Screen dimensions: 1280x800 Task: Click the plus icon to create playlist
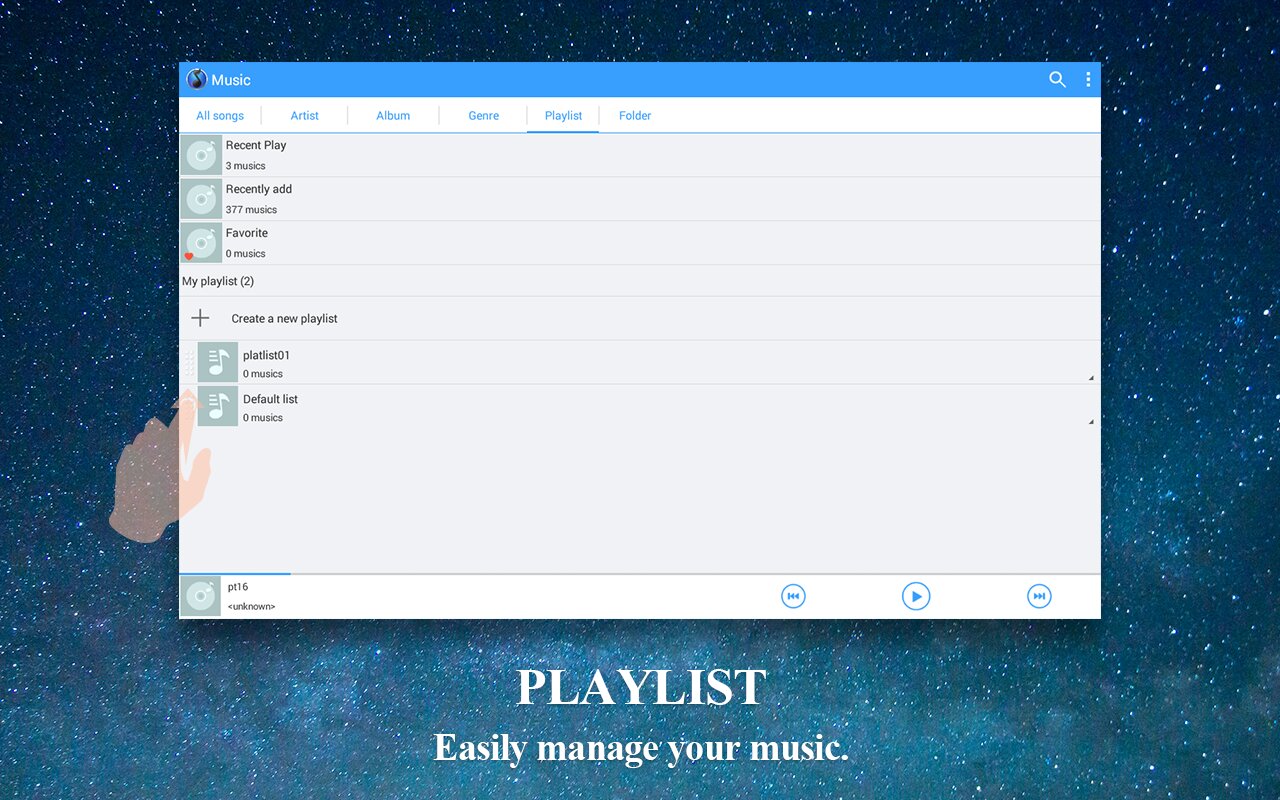coord(201,318)
